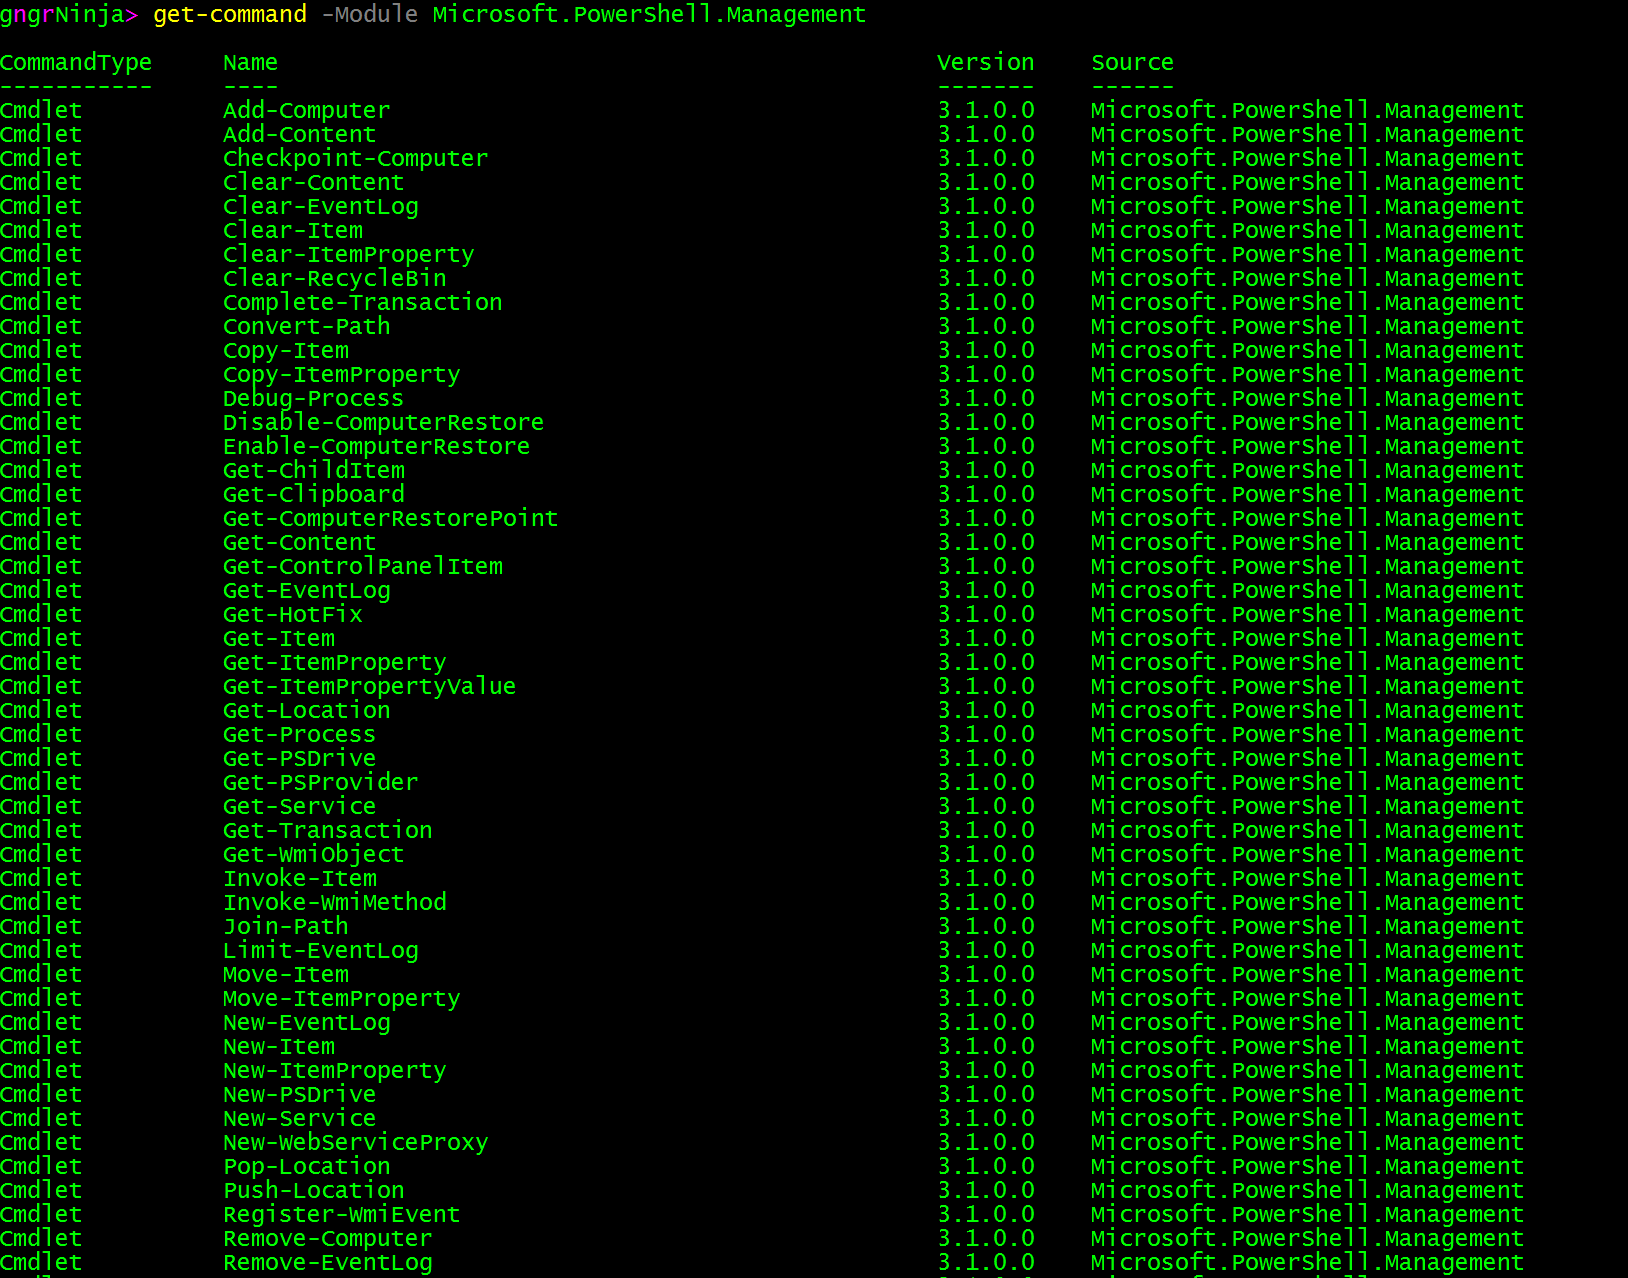
Task: Click the Version column header
Action: (985, 63)
